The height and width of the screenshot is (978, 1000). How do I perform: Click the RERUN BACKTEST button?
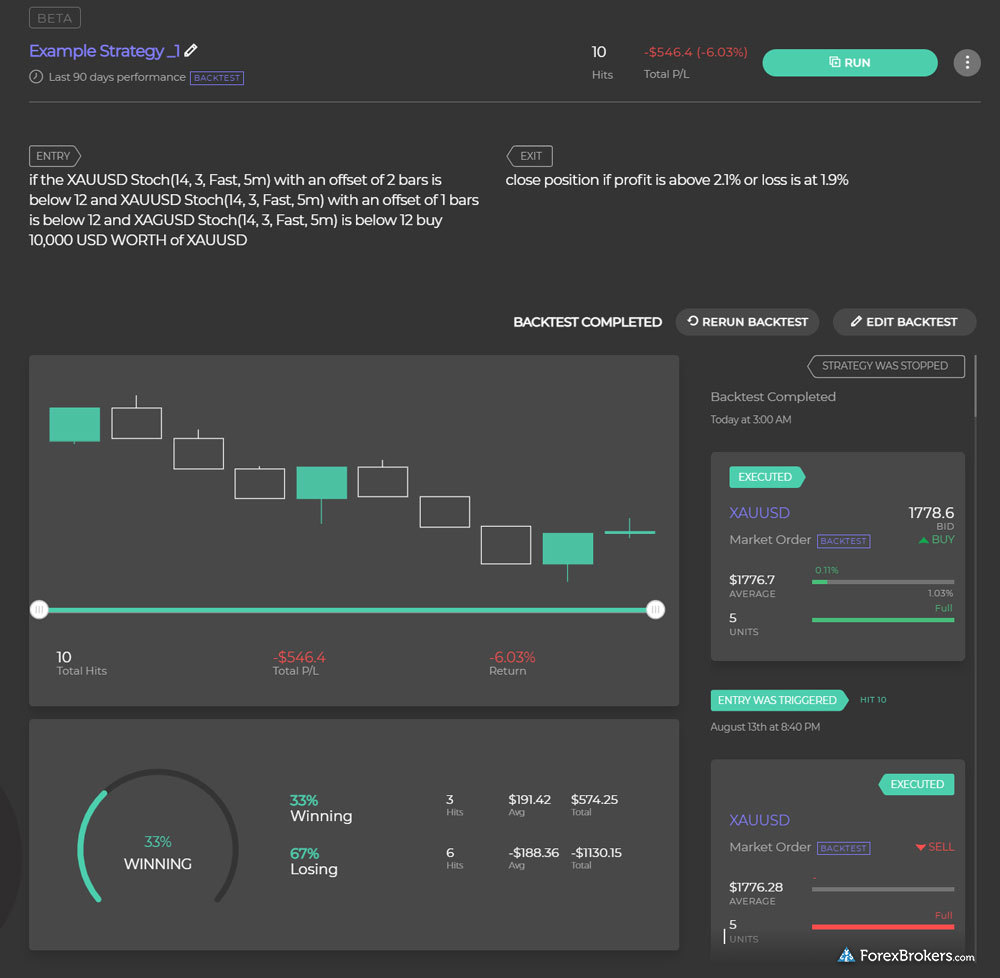coord(747,322)
